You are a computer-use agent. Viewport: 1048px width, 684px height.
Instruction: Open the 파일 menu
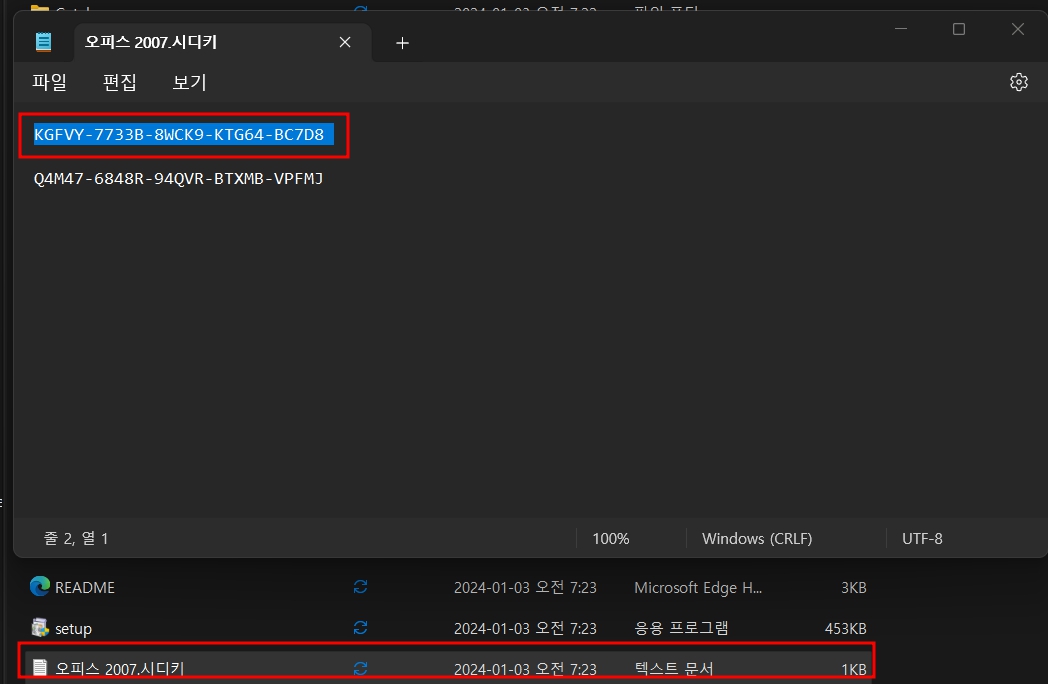[x=49, y=82]
